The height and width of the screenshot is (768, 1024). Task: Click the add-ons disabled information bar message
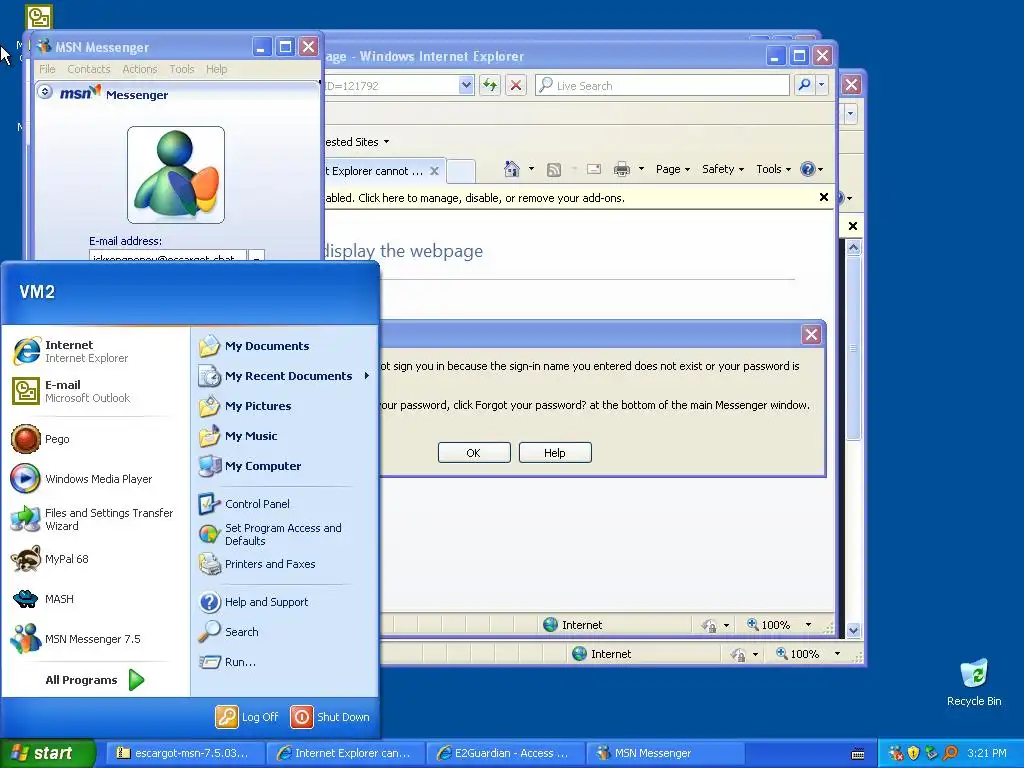point(475,198)
